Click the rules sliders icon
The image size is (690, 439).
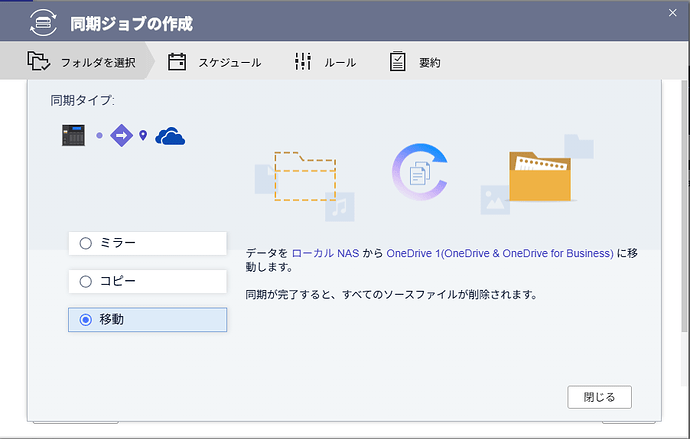303,62
